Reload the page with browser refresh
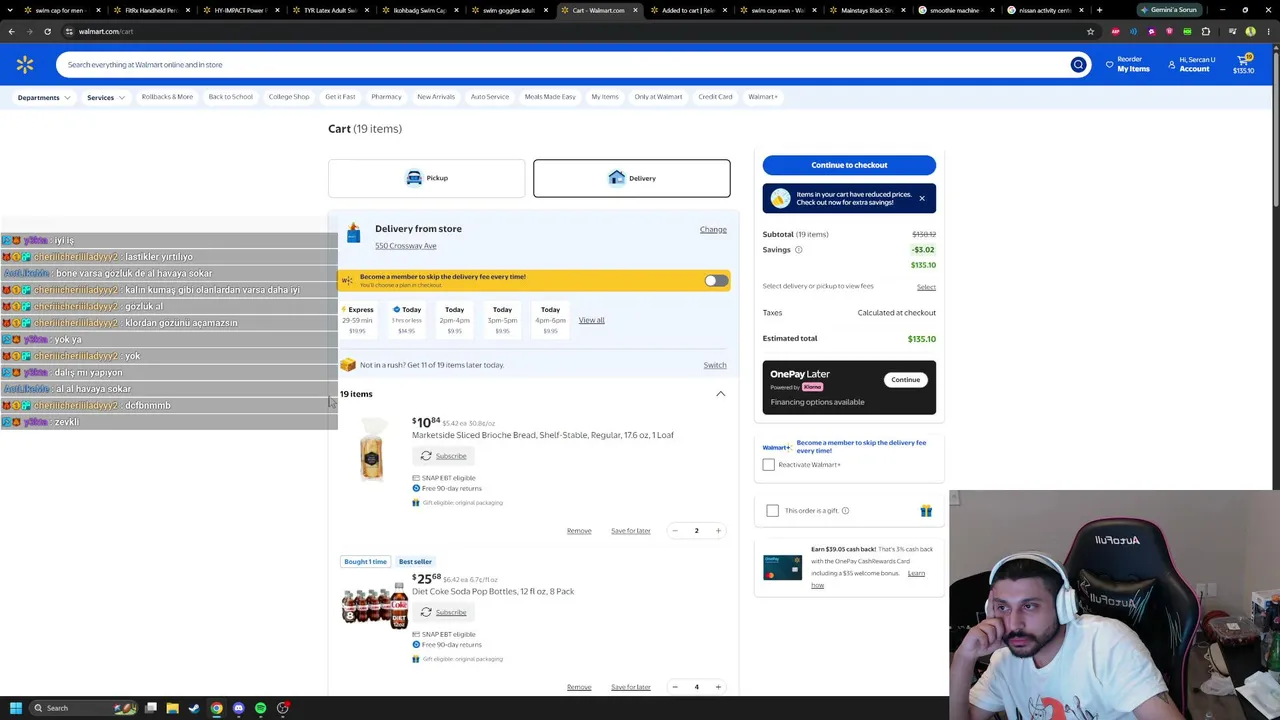Screen dimensions: 1280x720 [x=47, y=31]
